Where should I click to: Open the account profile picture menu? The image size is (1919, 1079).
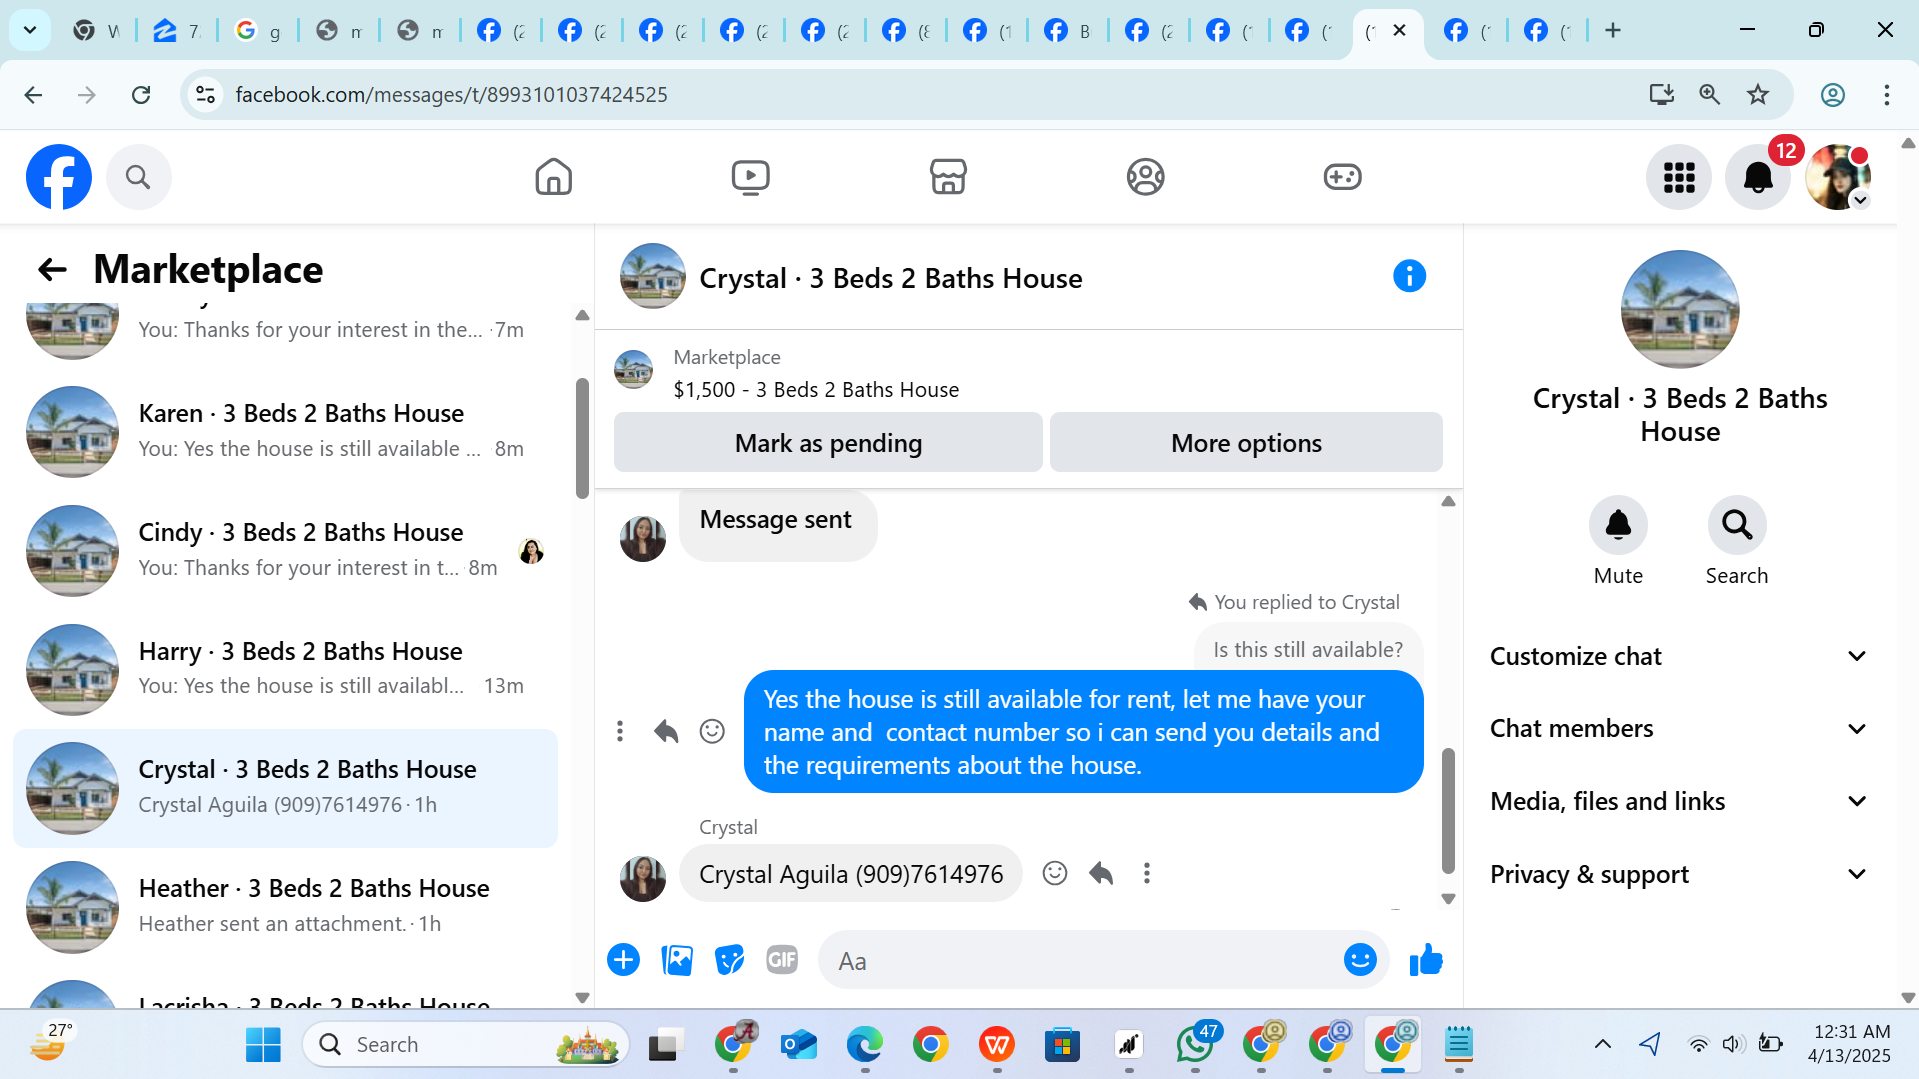tap(1837, 177)
